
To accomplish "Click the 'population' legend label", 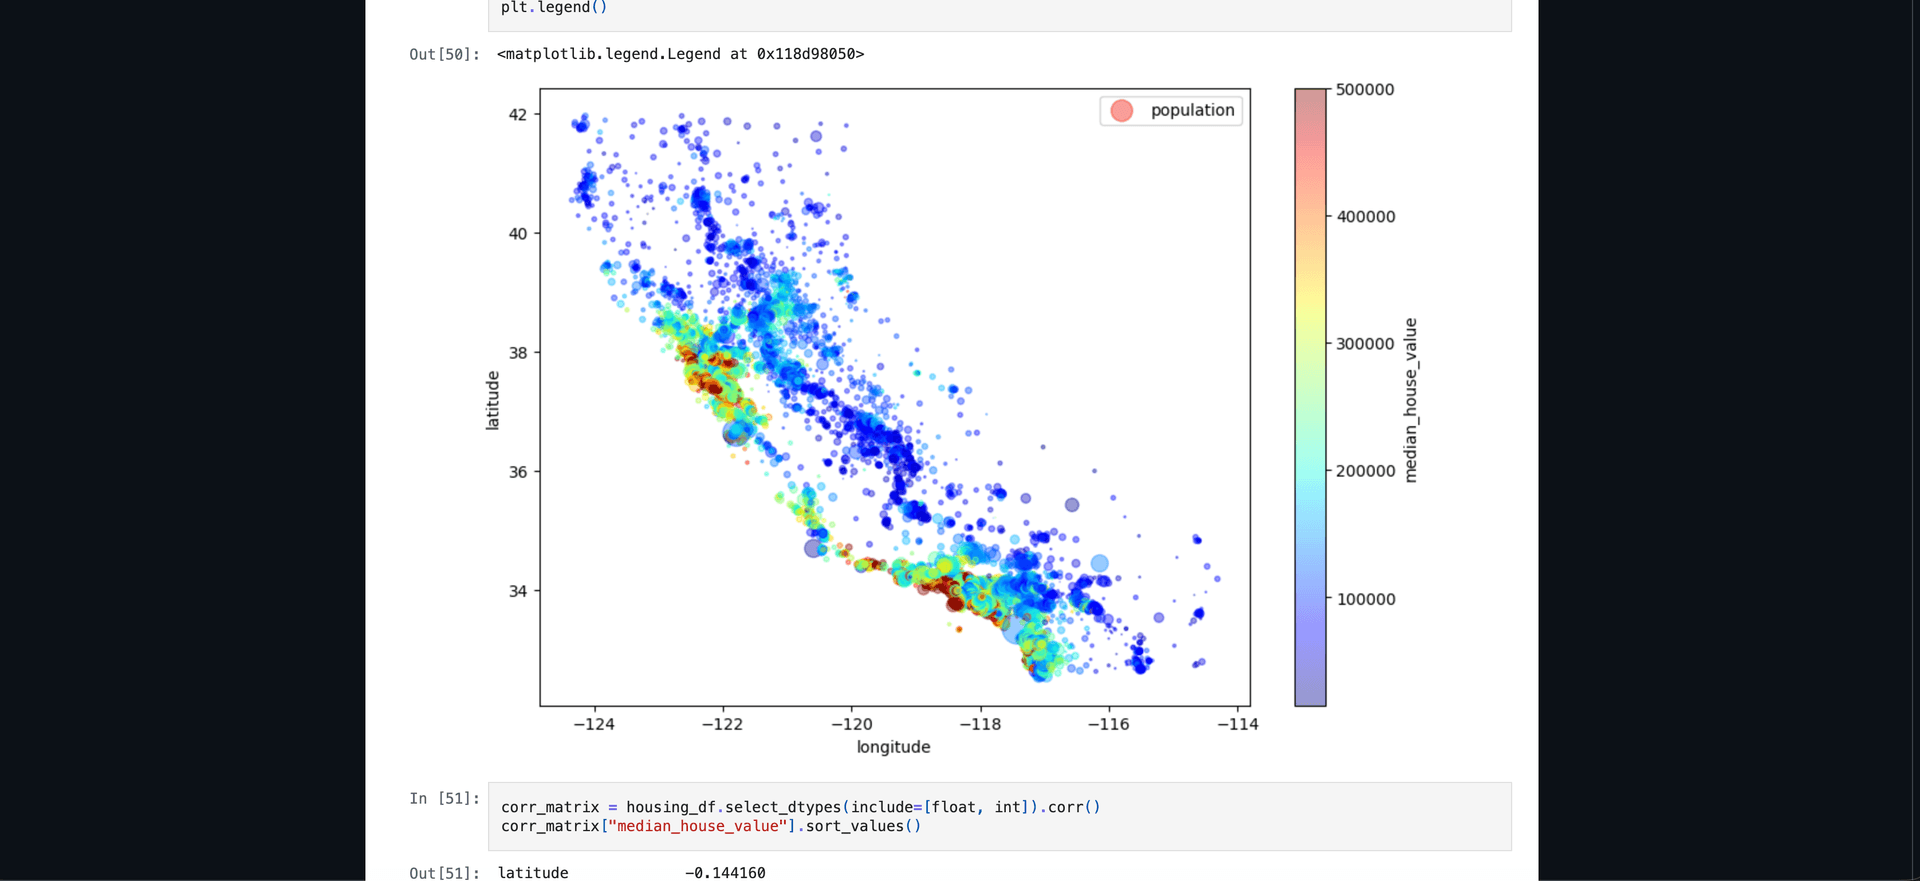I will [x=1192, y=110].
